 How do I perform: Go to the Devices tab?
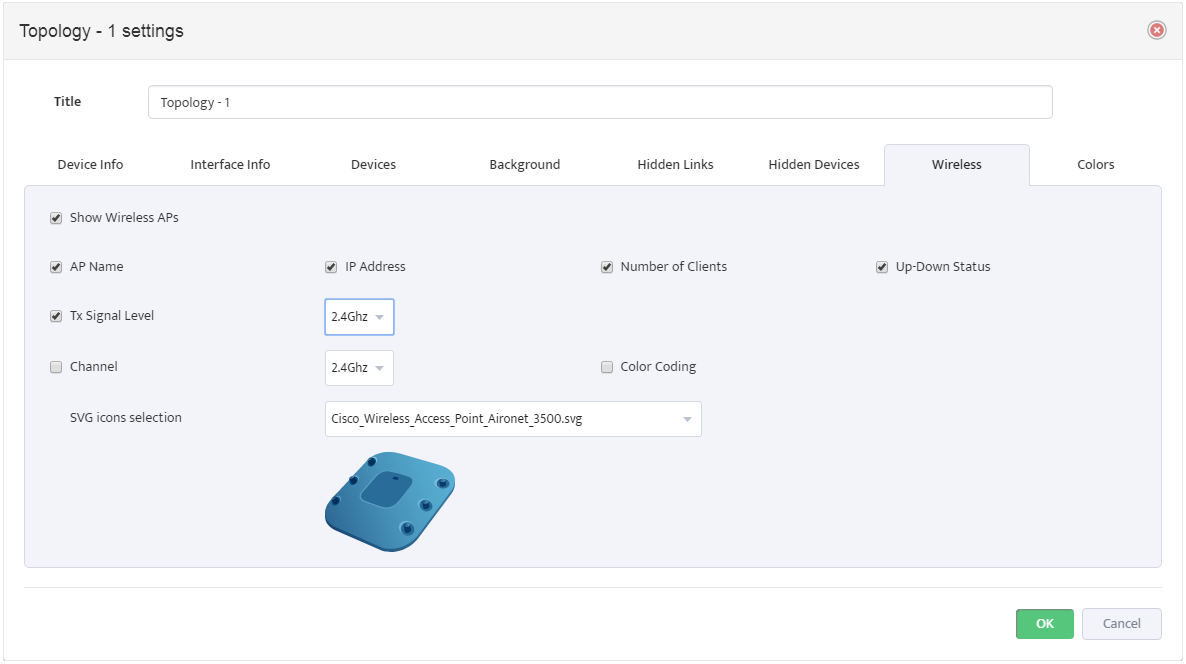(374, 164)
